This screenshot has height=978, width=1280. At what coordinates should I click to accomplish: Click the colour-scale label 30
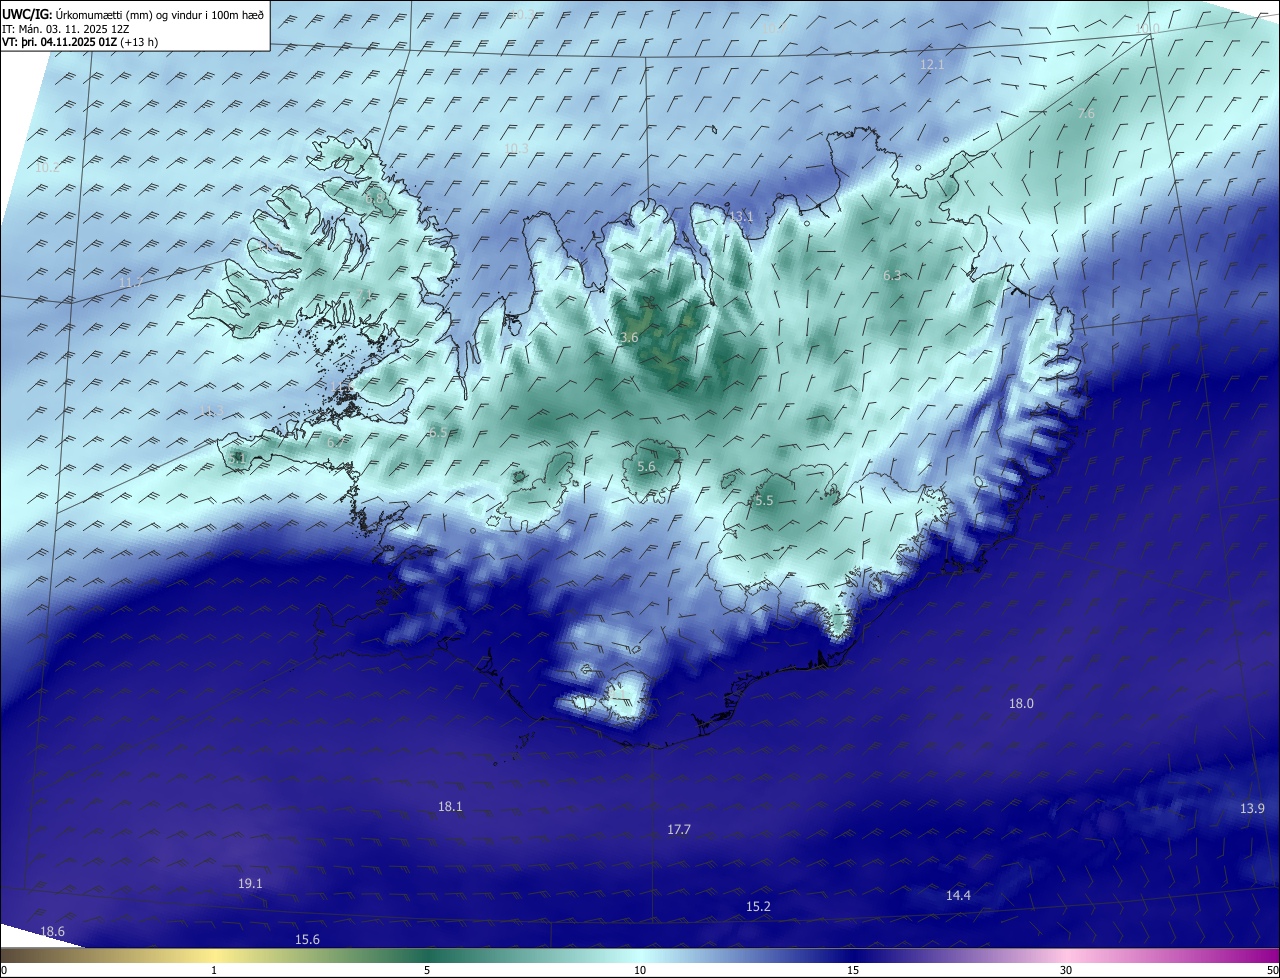pyautogui.click(x=1066, y=970)
